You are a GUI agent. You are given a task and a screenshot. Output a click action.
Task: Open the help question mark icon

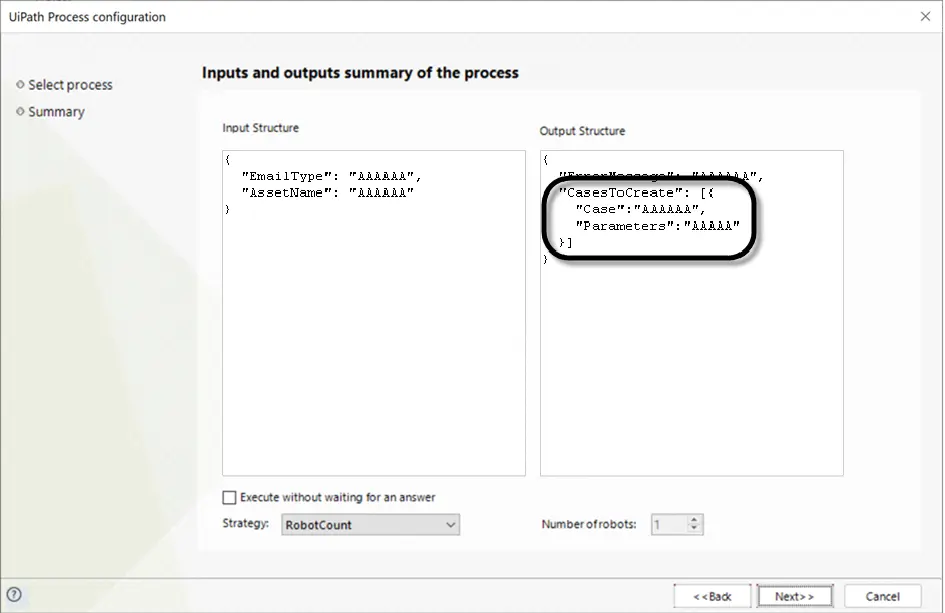14,595
